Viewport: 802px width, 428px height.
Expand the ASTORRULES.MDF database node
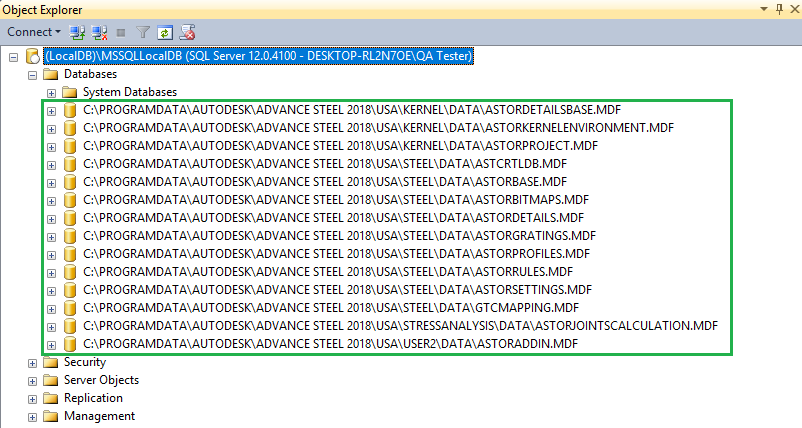(51, 273)
